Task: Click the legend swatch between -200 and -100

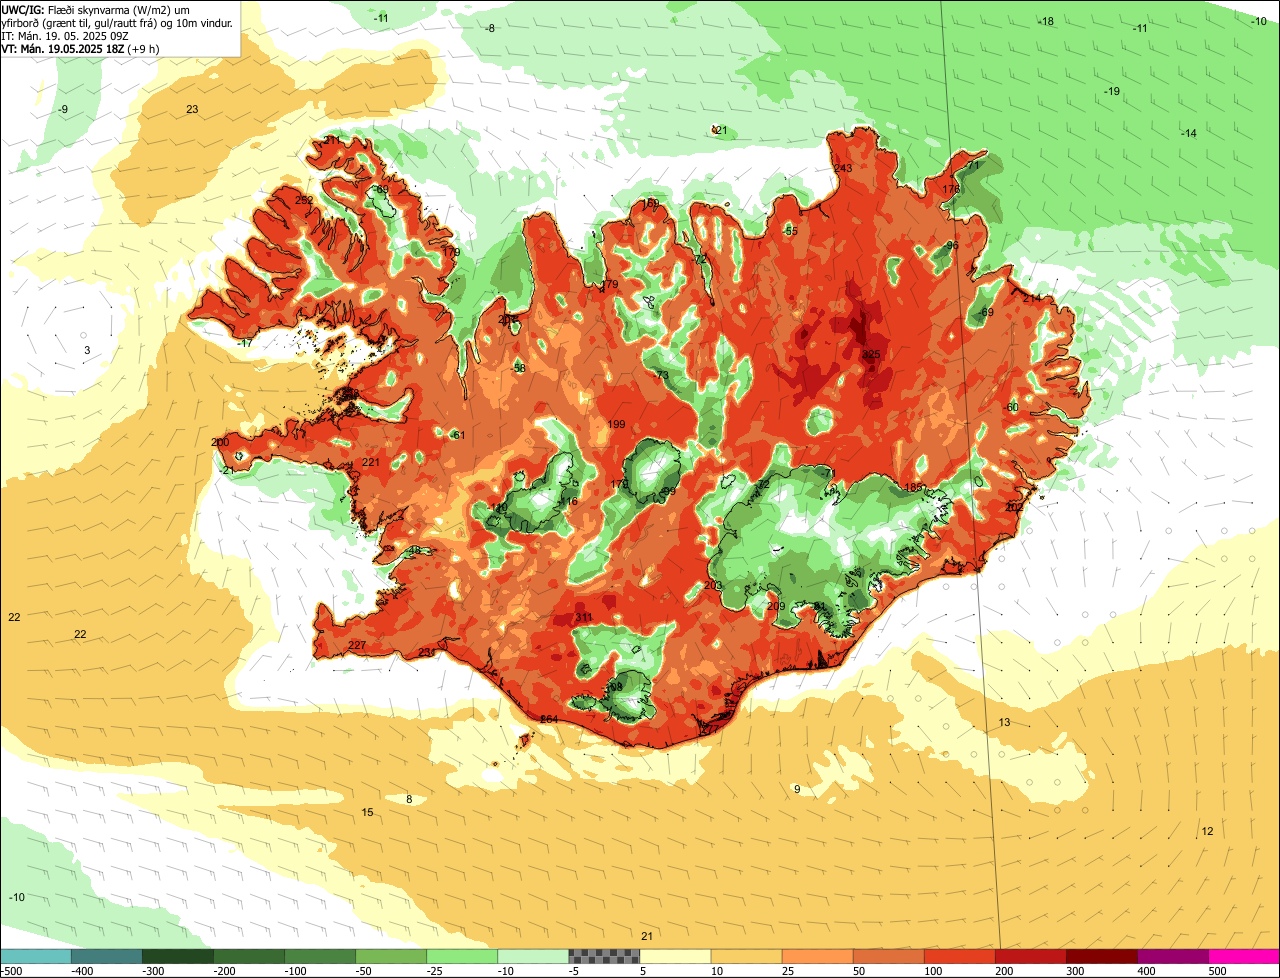Action: (248, 956)
